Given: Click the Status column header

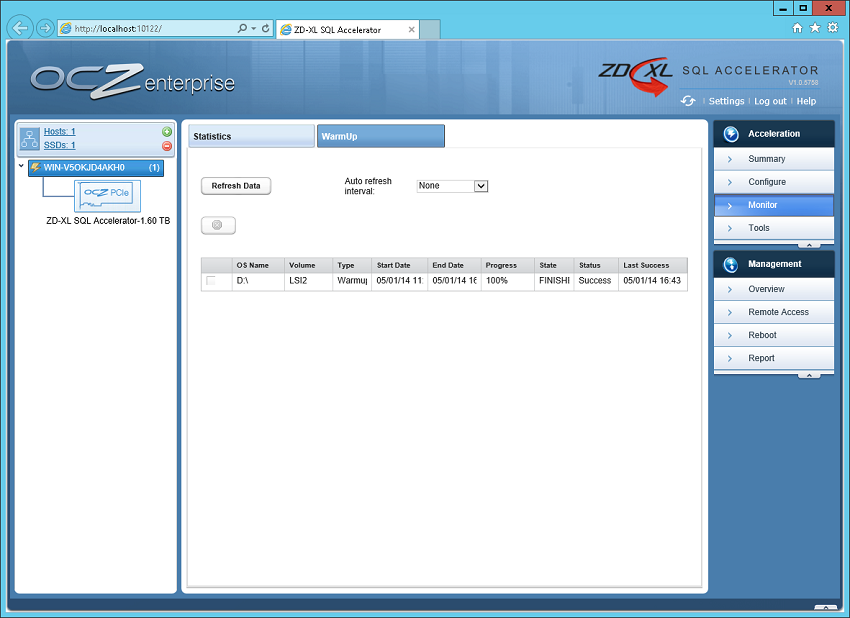Looking at the screenshot, I should pyautogui.click(x=596, y=265).
